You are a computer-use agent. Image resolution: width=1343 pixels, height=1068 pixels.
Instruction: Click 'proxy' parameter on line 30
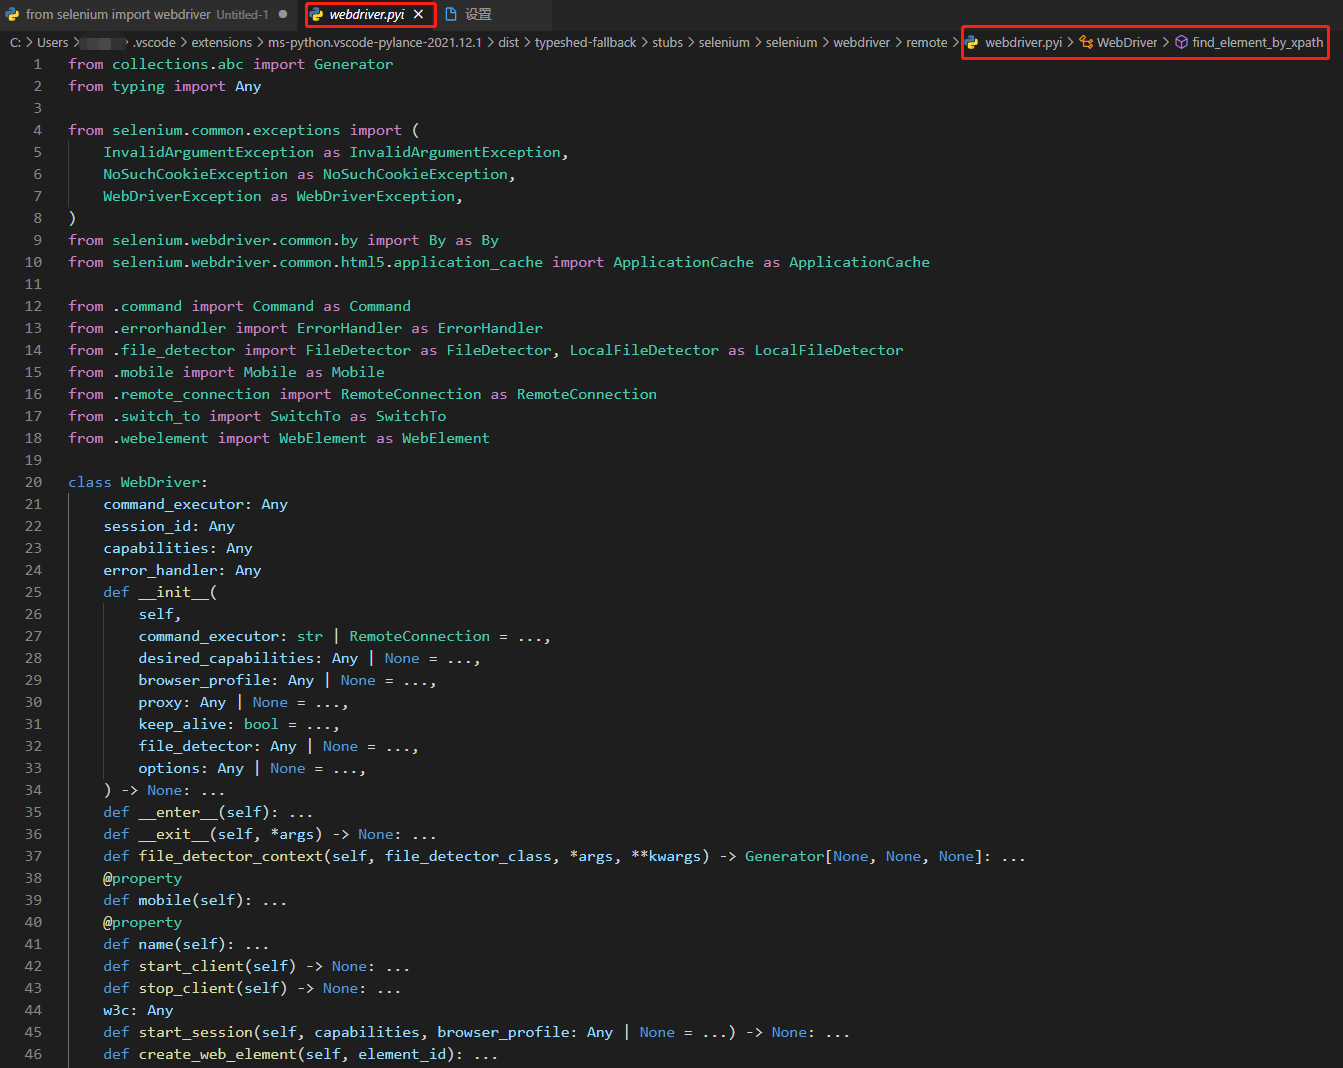tap(160, 702)
